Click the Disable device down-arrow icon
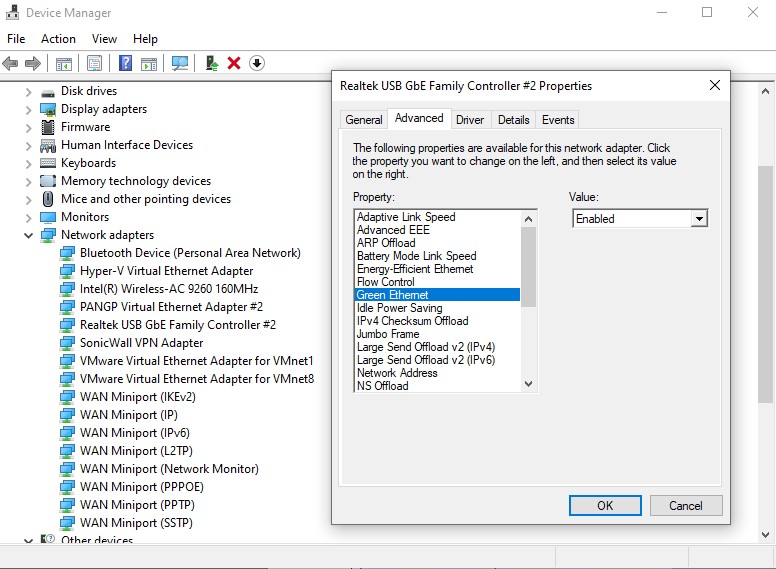The width and height of the screenshot is (776, 569). click(x=257, y=63)
